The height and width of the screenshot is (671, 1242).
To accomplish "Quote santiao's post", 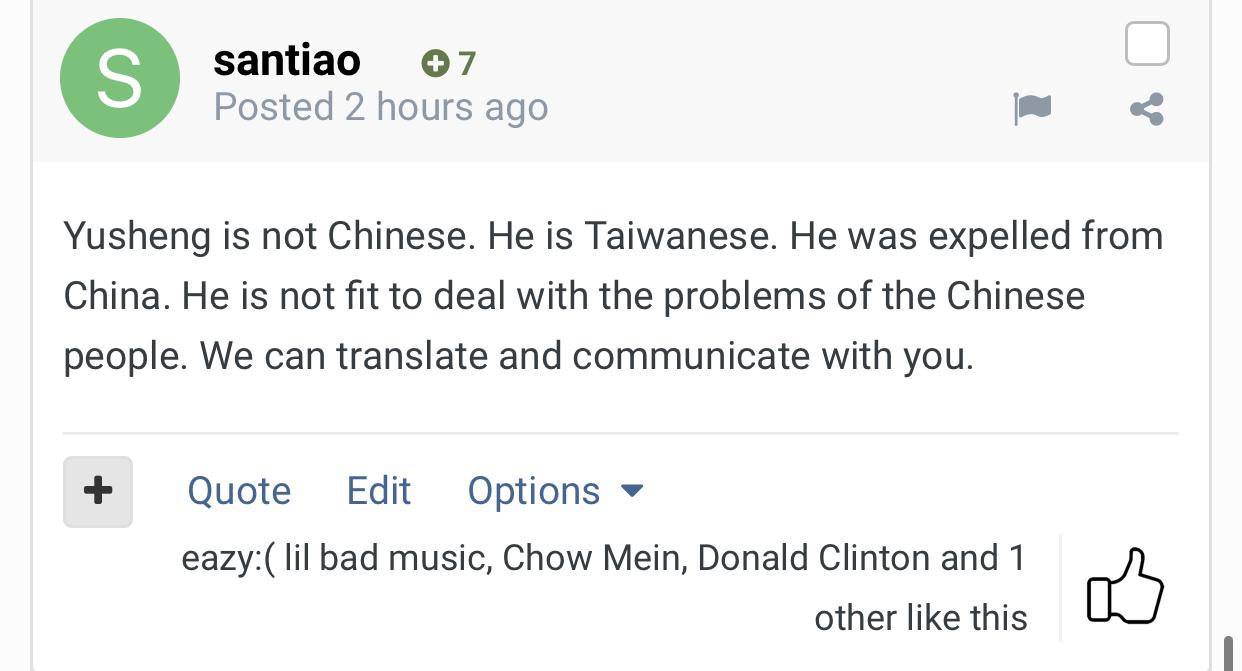I will [x=239, y=491].
